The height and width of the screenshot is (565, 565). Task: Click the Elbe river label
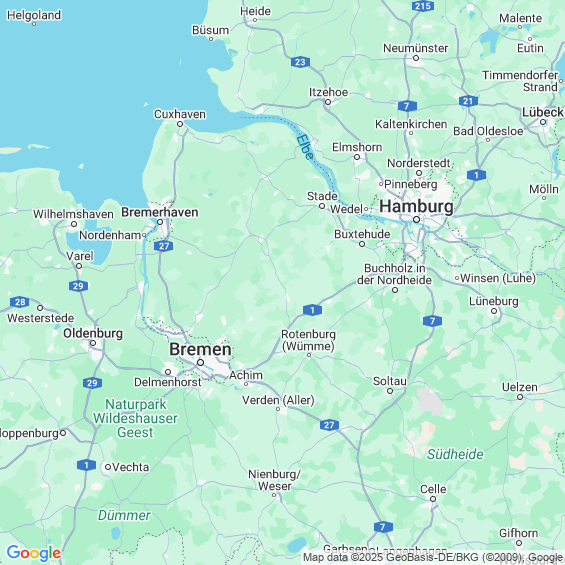click(305, 147)
